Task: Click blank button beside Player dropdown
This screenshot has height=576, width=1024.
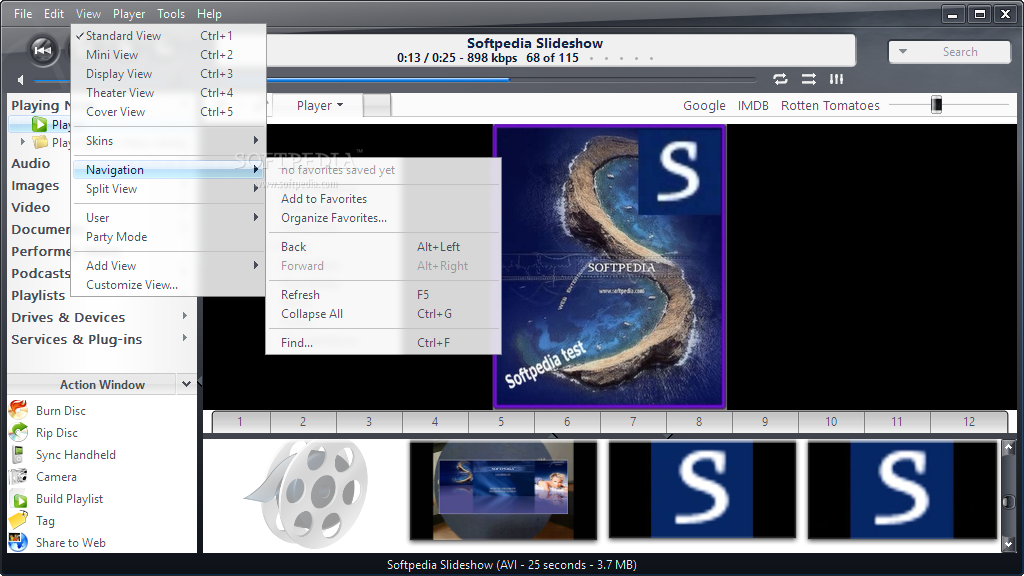Action: click(377, 105)
